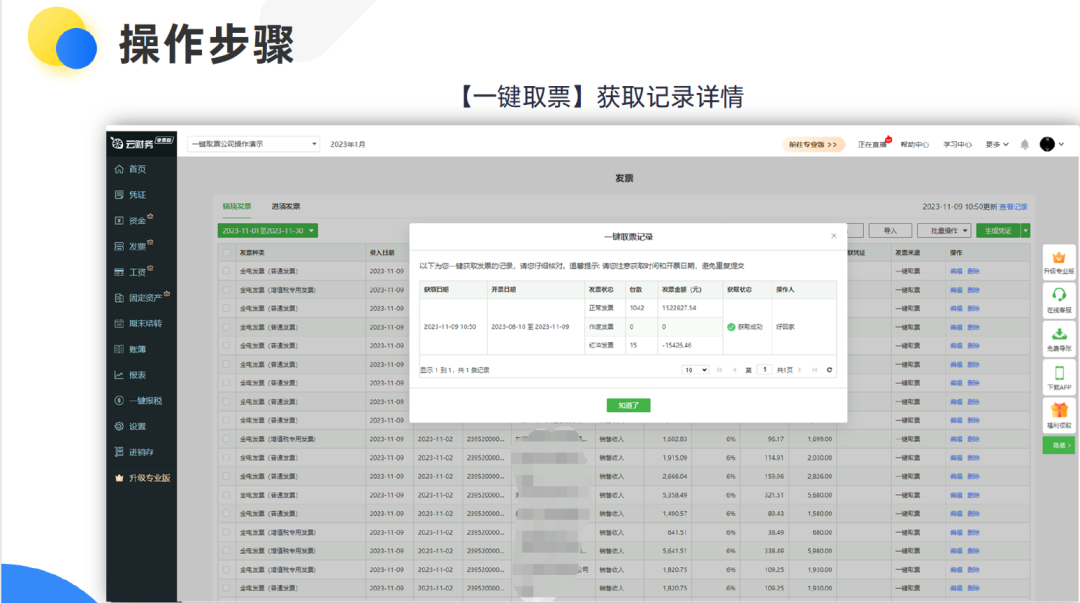Image resolution: width=1080 pixels, height=603 pixels.
Task: Expand the arrow next to the user avatar
Action: click(x=1061, y=144)
